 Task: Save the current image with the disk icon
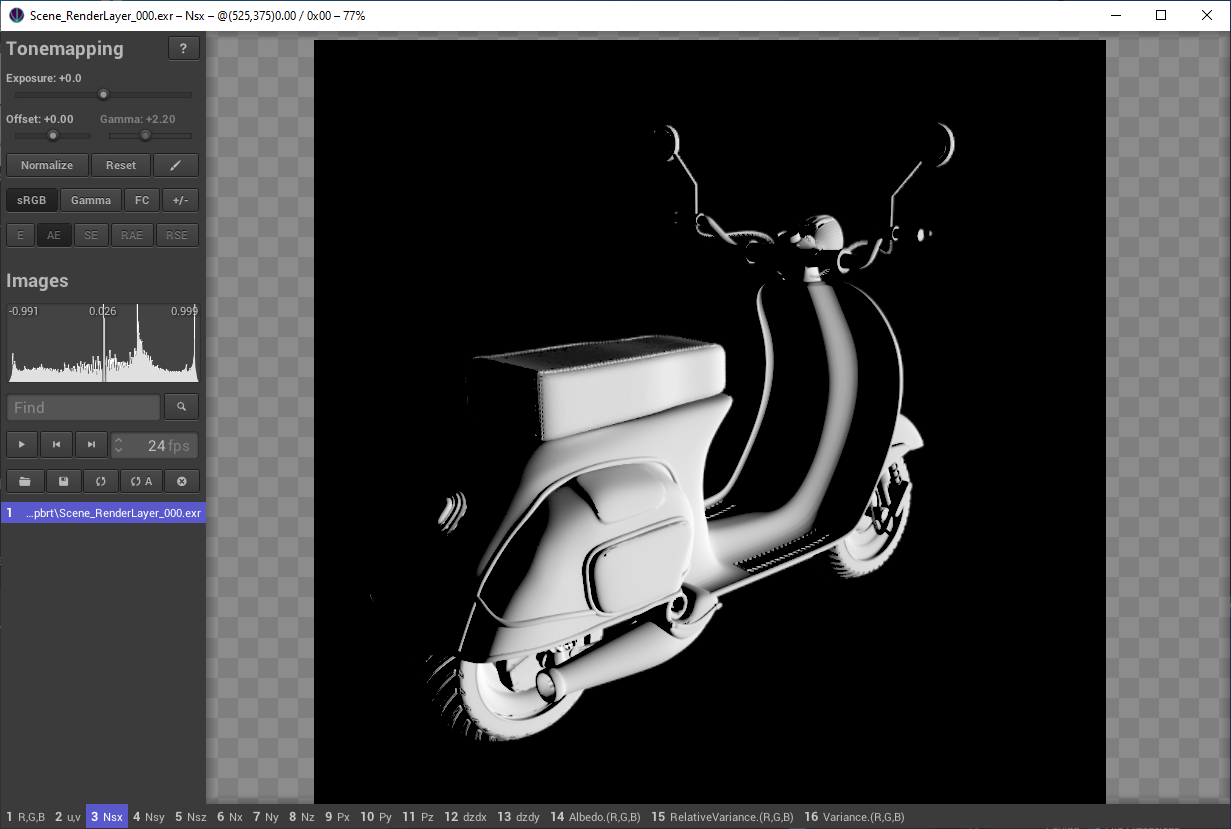[63, 481]
